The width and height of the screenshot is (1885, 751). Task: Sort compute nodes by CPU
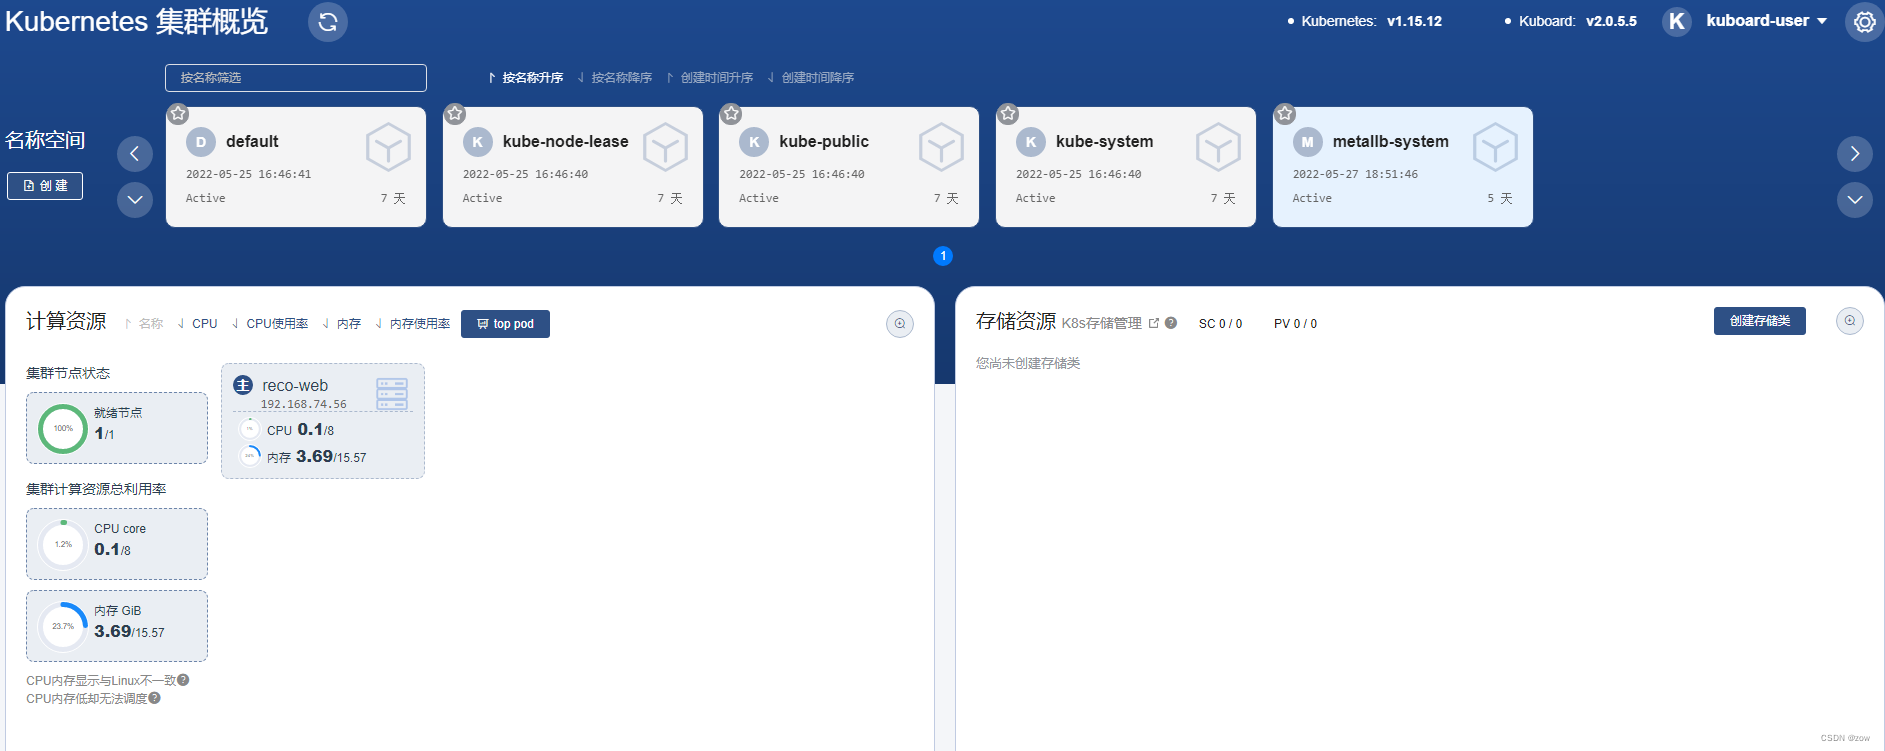[x=198, y=324]
